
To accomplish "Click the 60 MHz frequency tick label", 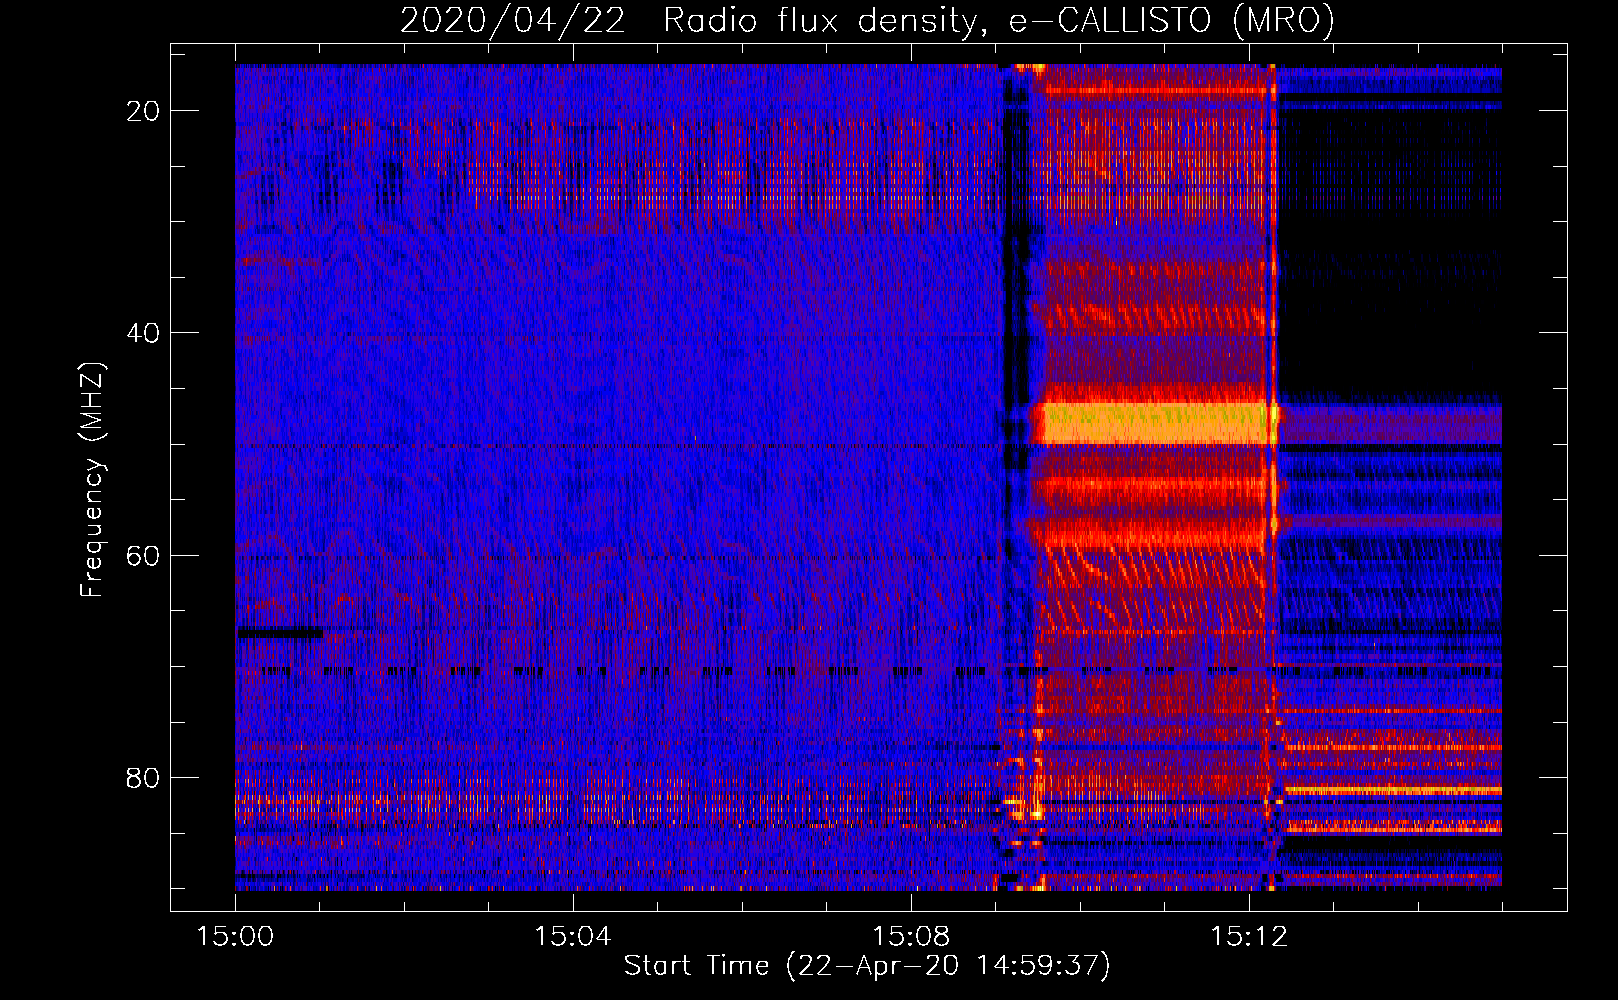I will pyautogui.click(x=143, y=555).
